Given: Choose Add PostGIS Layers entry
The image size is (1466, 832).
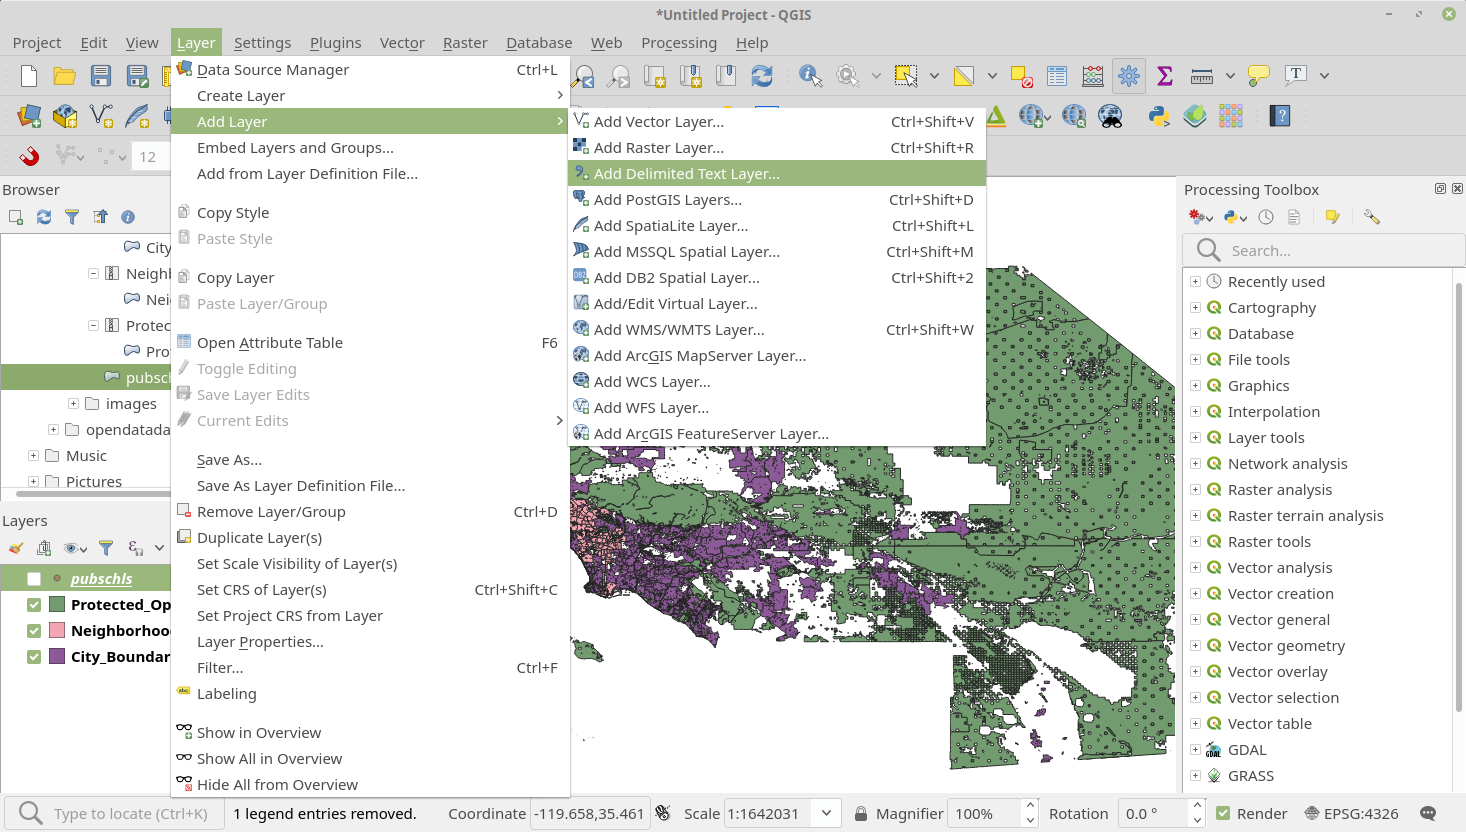Looking at the screenshot, I should (777, 200).
